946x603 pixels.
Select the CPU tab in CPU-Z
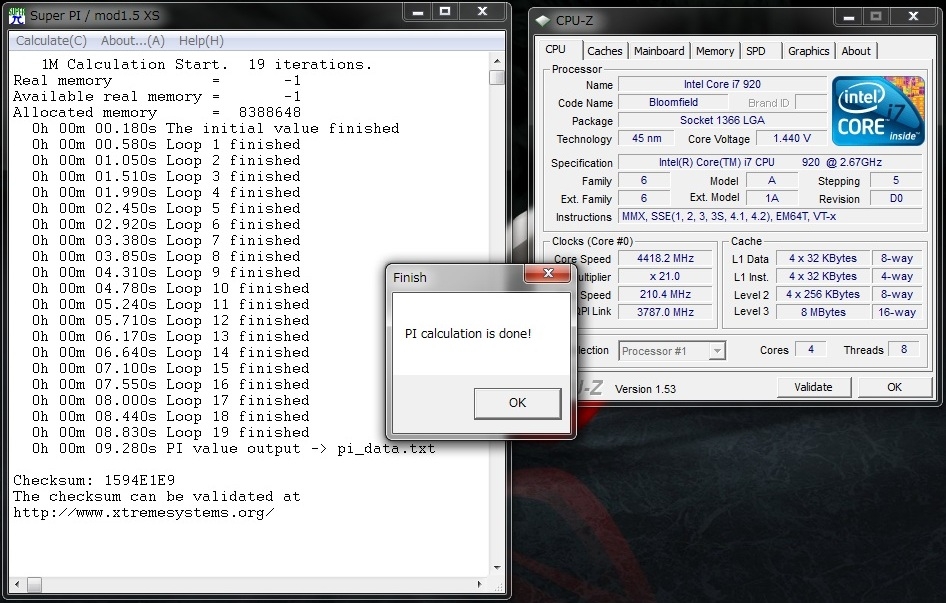pos(556,49)
